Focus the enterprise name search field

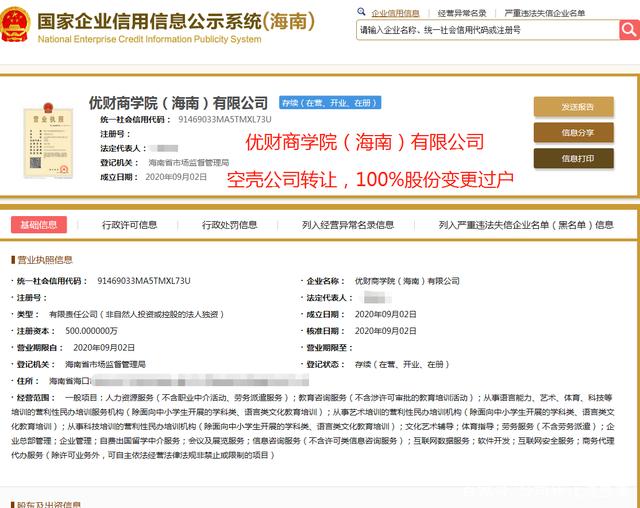point(488,30)
